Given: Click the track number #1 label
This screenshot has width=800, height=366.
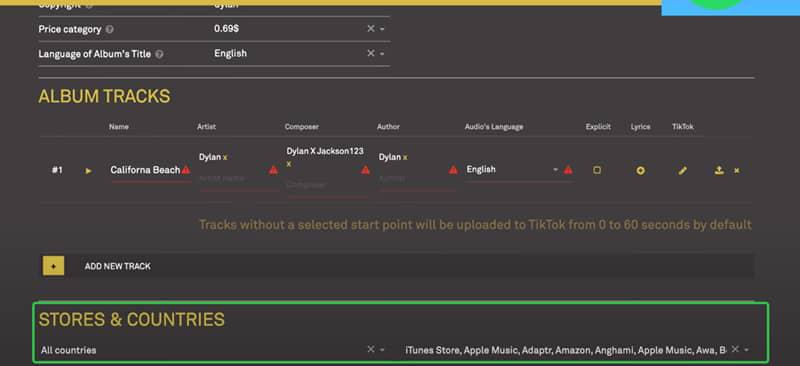Looking at the screenshot, I should point(57,170).
